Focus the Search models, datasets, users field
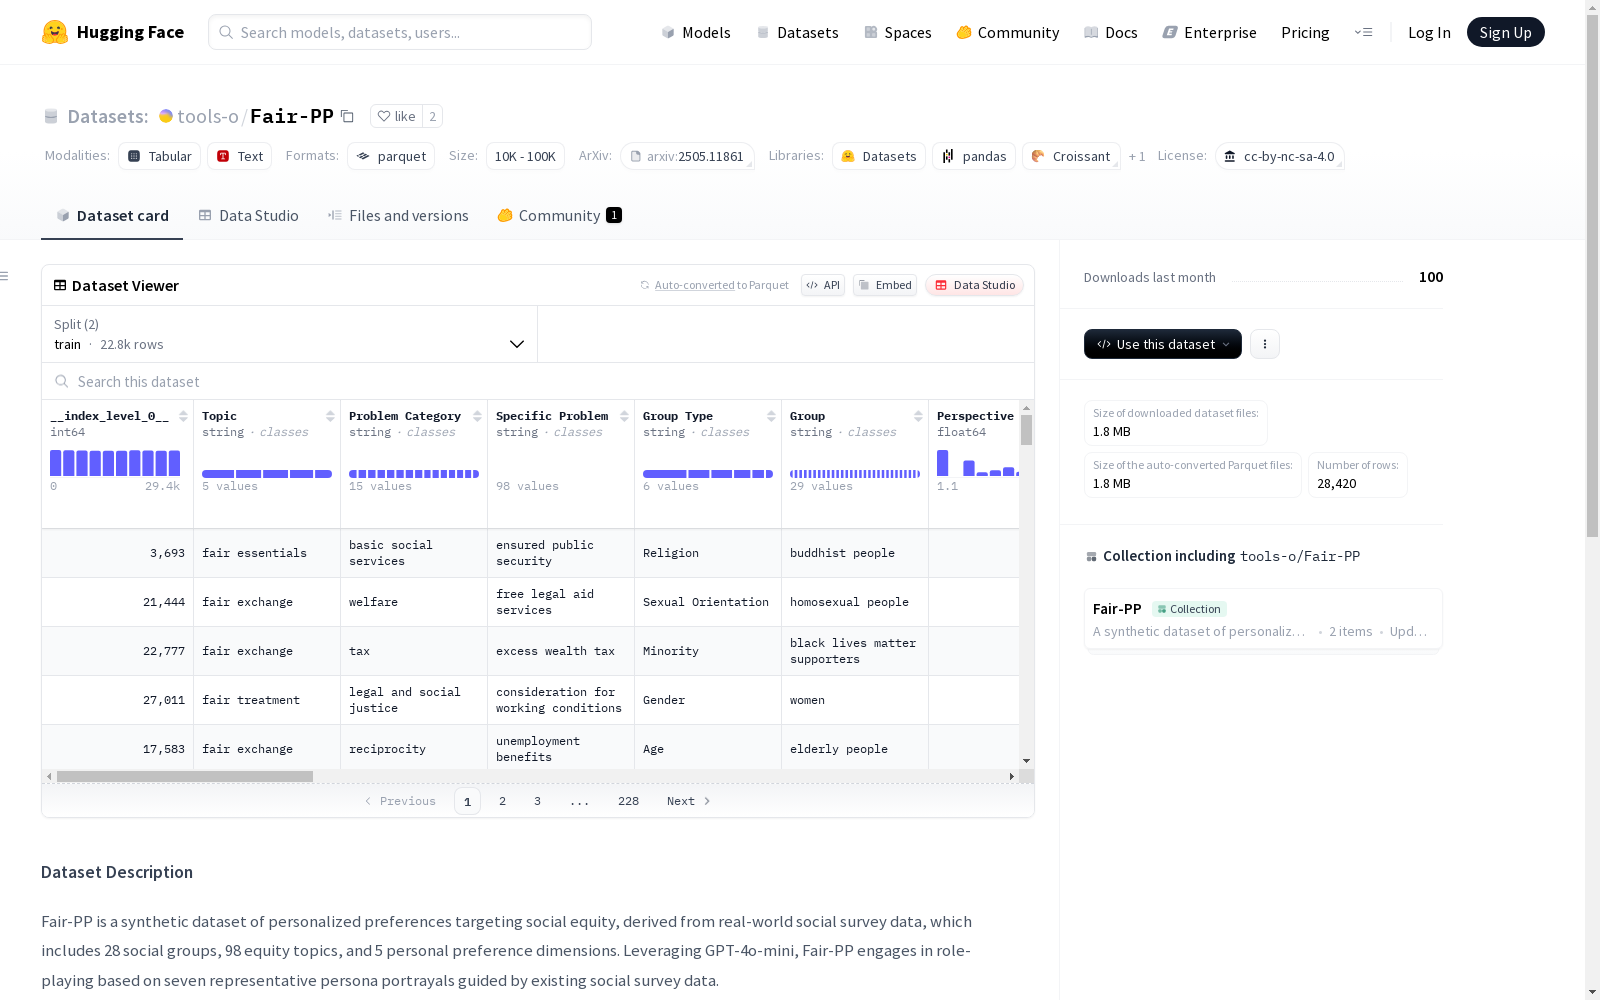The image size is (1600, 1000). (400, 32)
